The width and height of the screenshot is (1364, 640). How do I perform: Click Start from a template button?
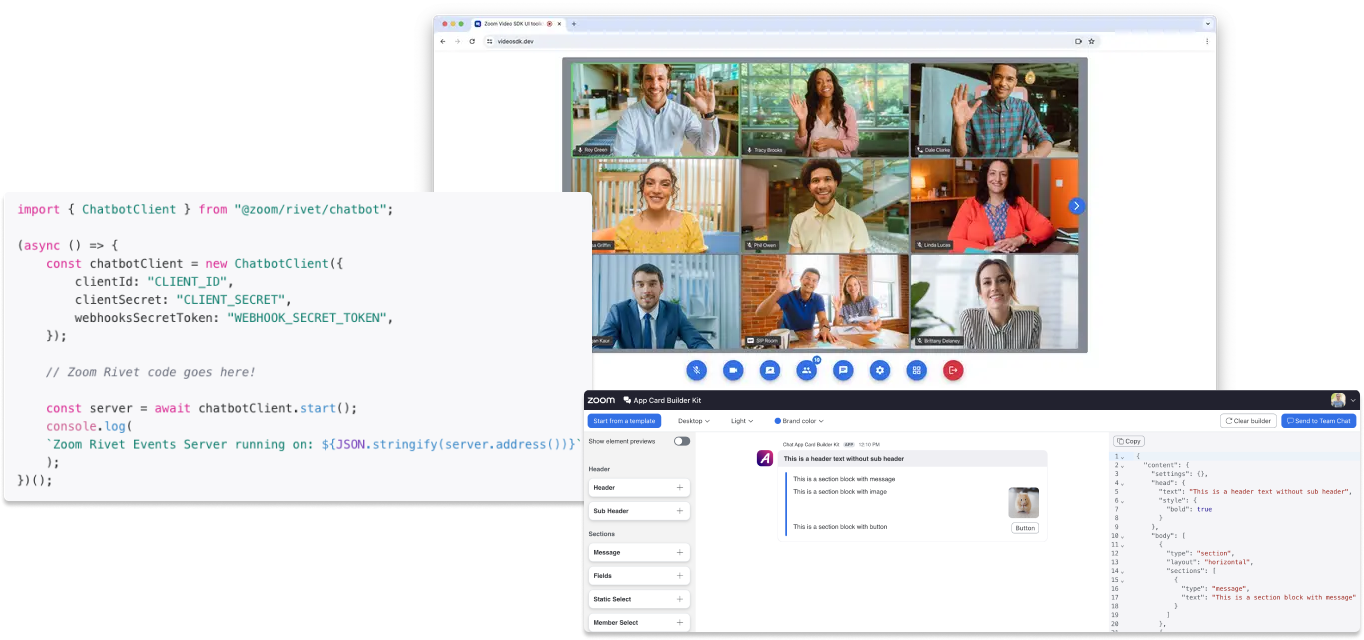(624, 421)
